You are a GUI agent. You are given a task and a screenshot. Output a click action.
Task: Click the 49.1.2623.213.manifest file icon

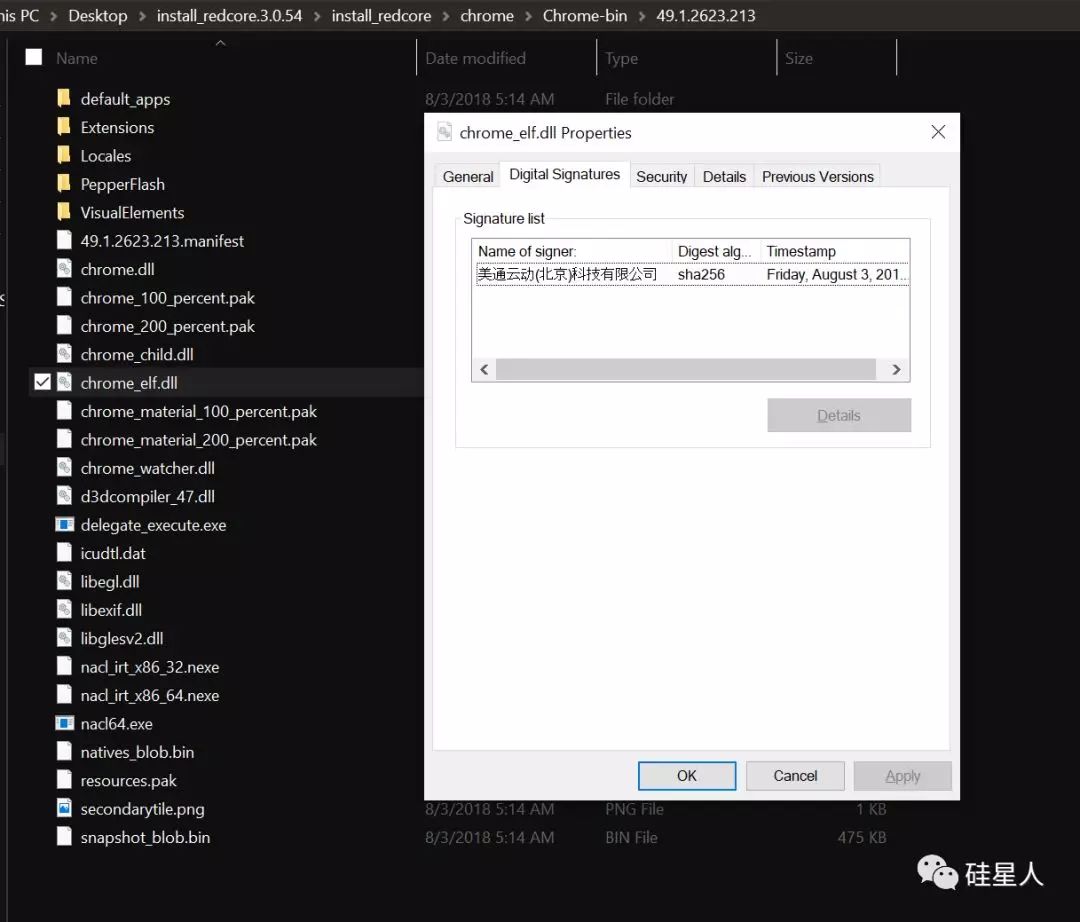point(64,240)
